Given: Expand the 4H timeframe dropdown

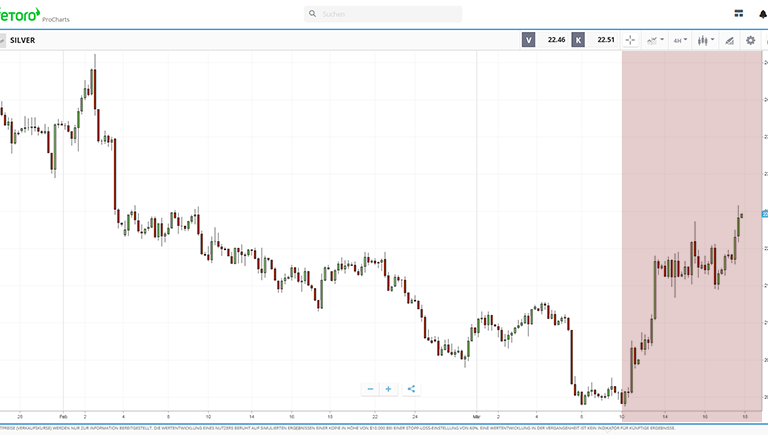Looking at the screenshot, I should point(680,40).
